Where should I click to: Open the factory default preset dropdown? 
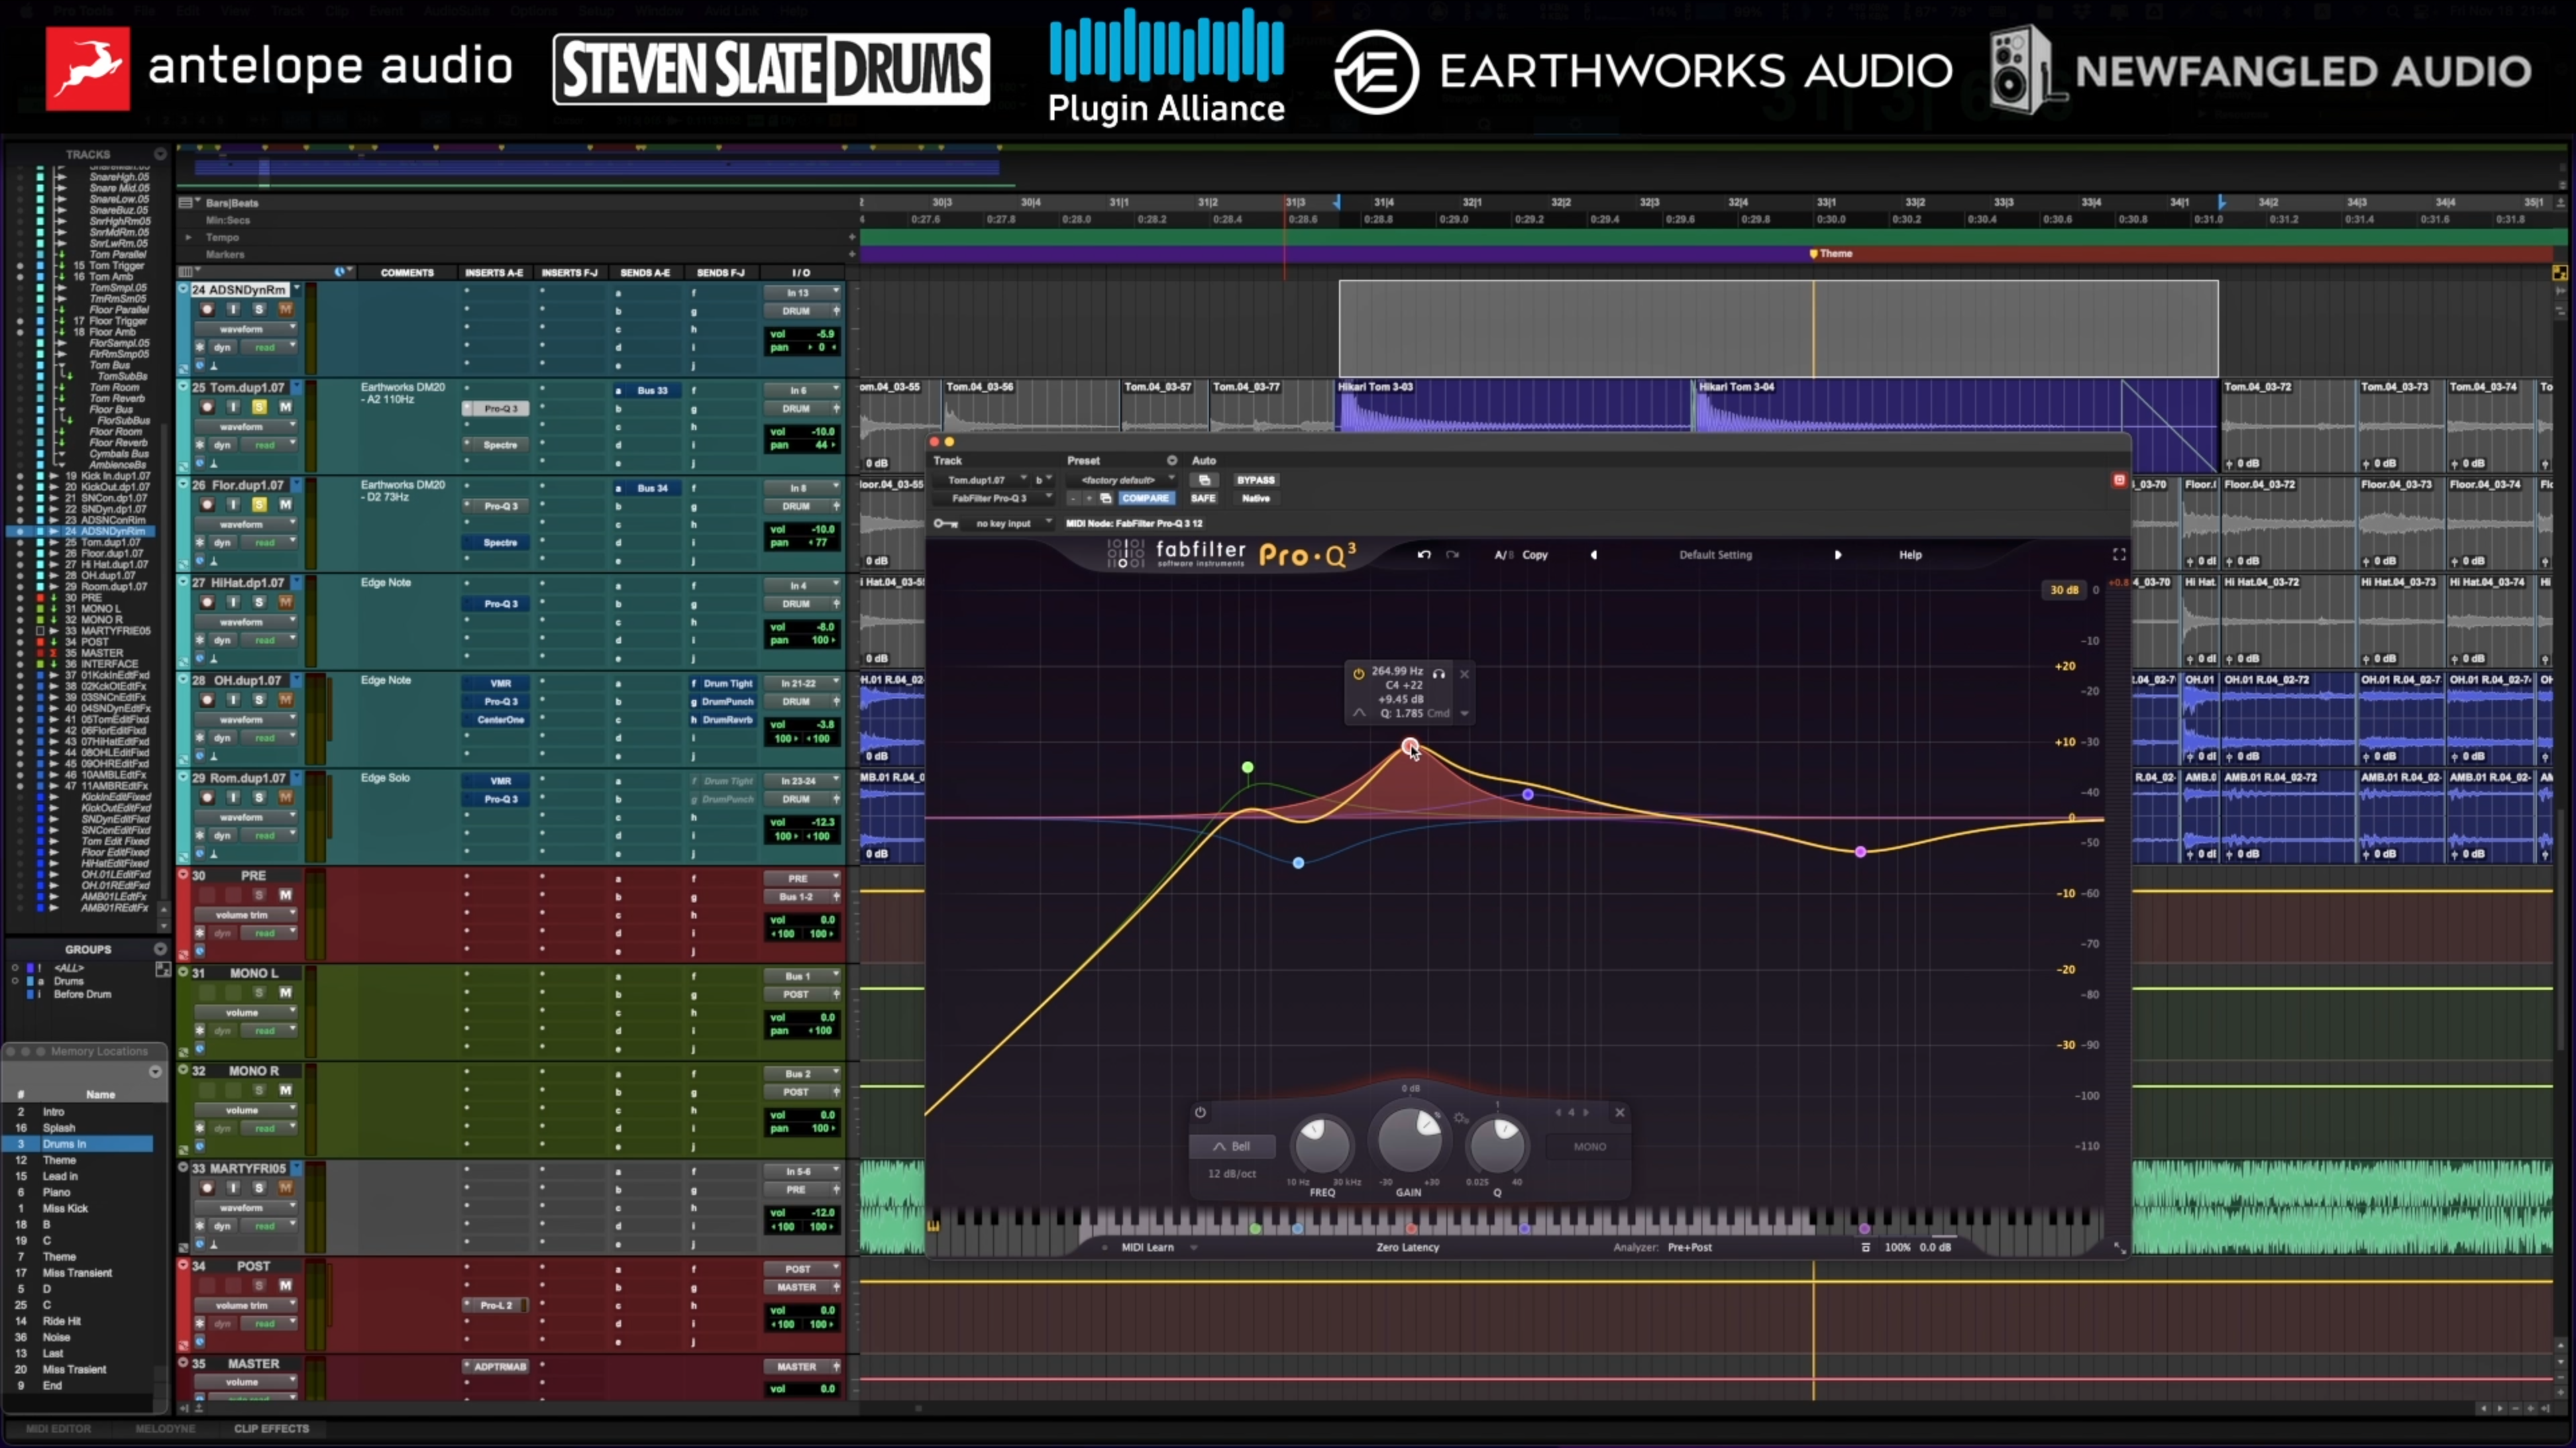coord(1122,480)
